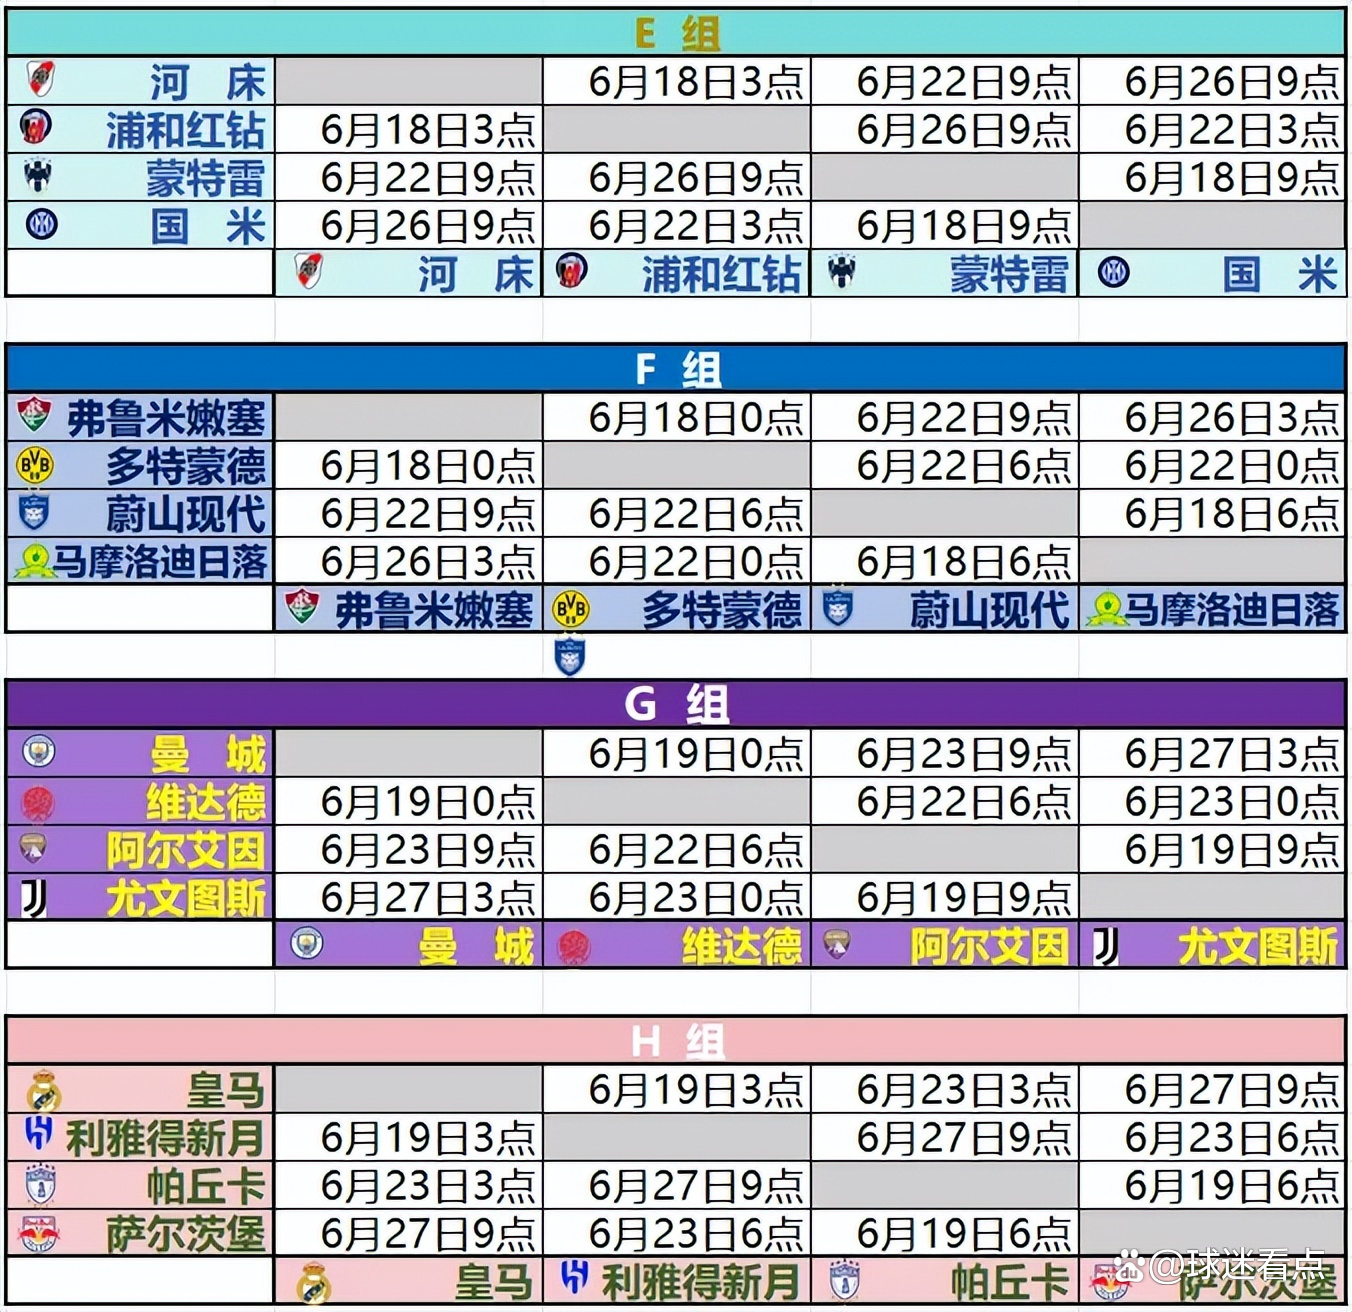
Task: Click the Red Bull Salzburg logo in the left column
Action: coord(39,1234)
